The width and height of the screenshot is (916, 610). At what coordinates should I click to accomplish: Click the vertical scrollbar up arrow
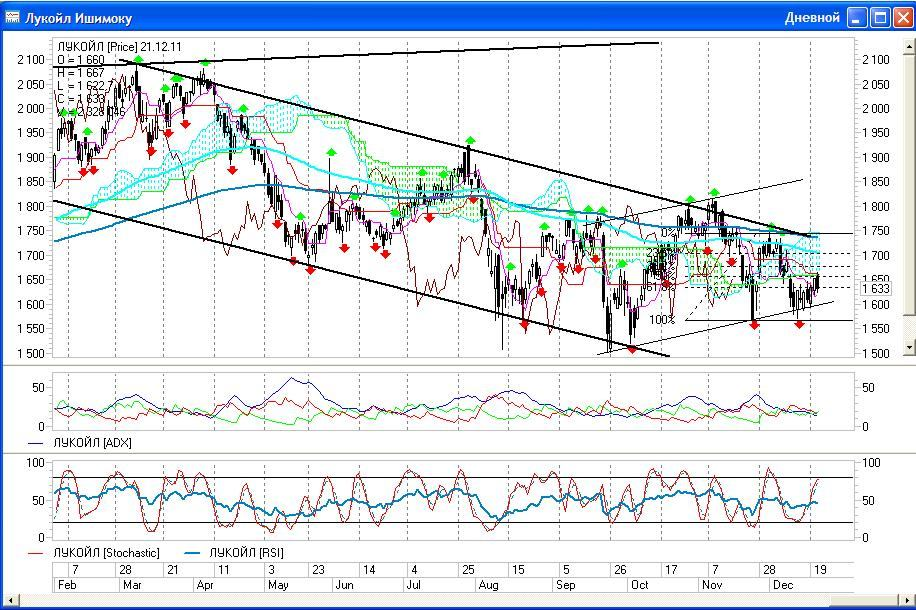point(908,46)
